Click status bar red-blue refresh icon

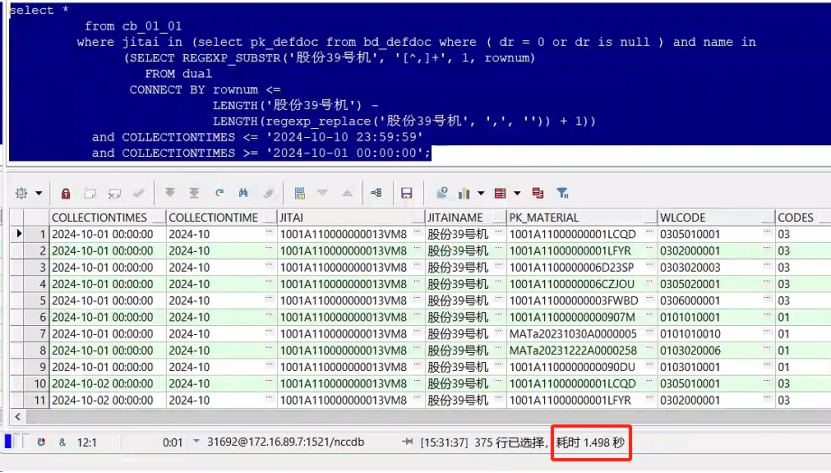tap(41, 442)
